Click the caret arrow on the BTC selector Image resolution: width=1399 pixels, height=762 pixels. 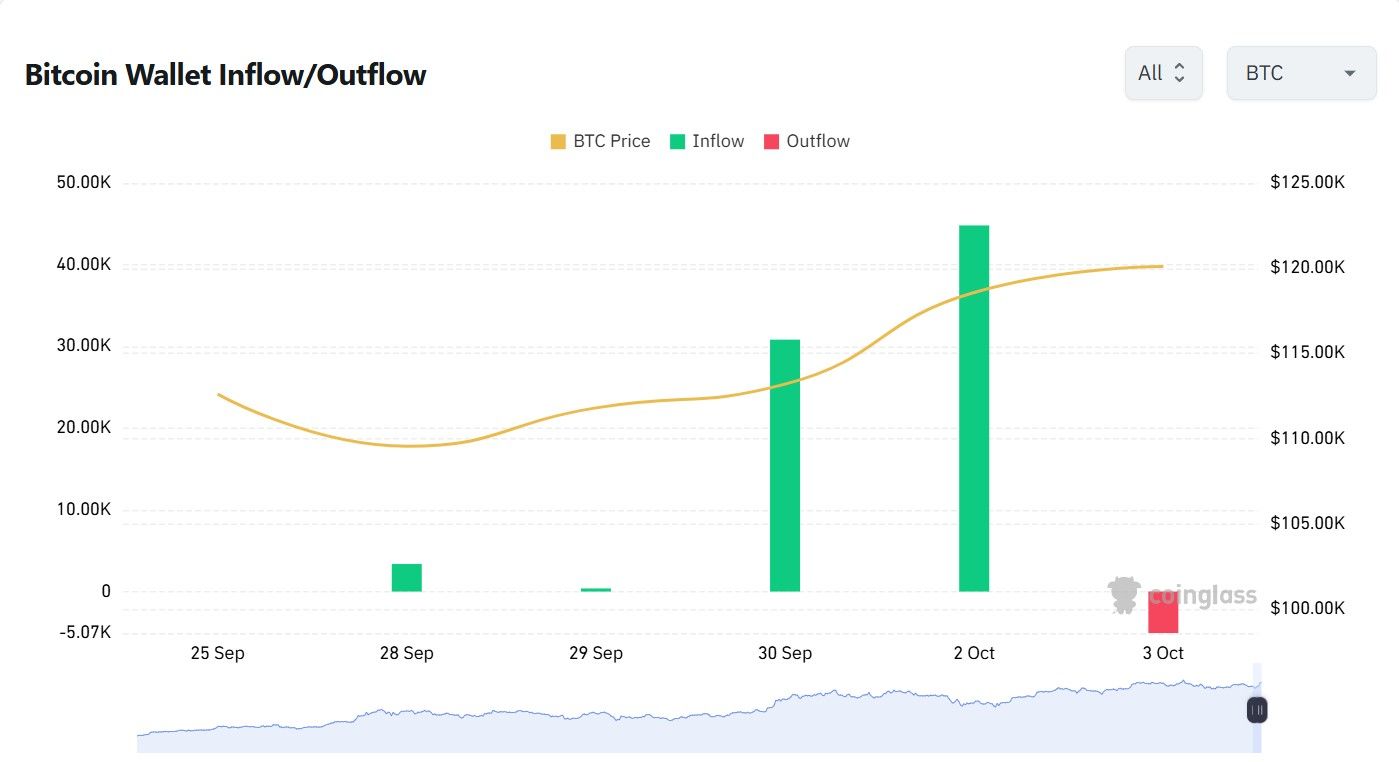[x=1350, y=73]
